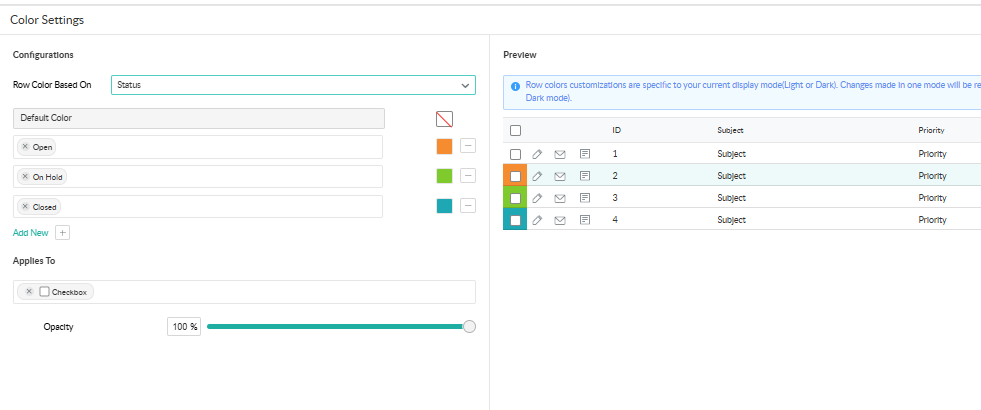Click the mail envelope icon in row 2
This screenshot has height=410, width=981.
(560, 176)
